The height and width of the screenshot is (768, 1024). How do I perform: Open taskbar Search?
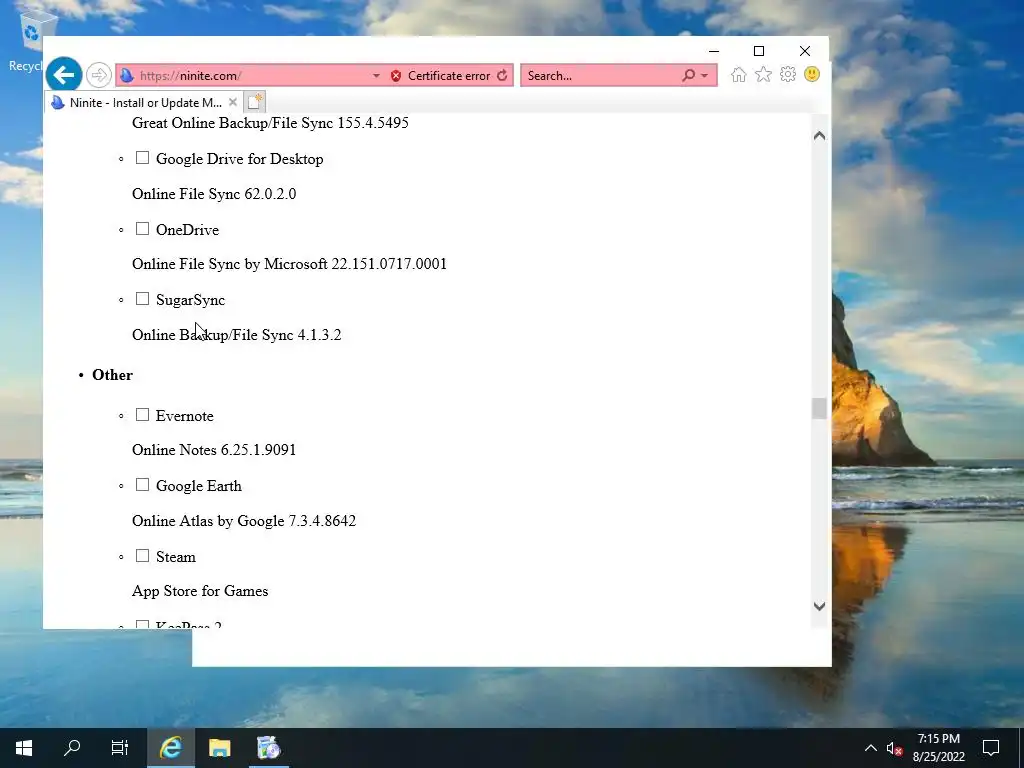[x=72, y=748]
